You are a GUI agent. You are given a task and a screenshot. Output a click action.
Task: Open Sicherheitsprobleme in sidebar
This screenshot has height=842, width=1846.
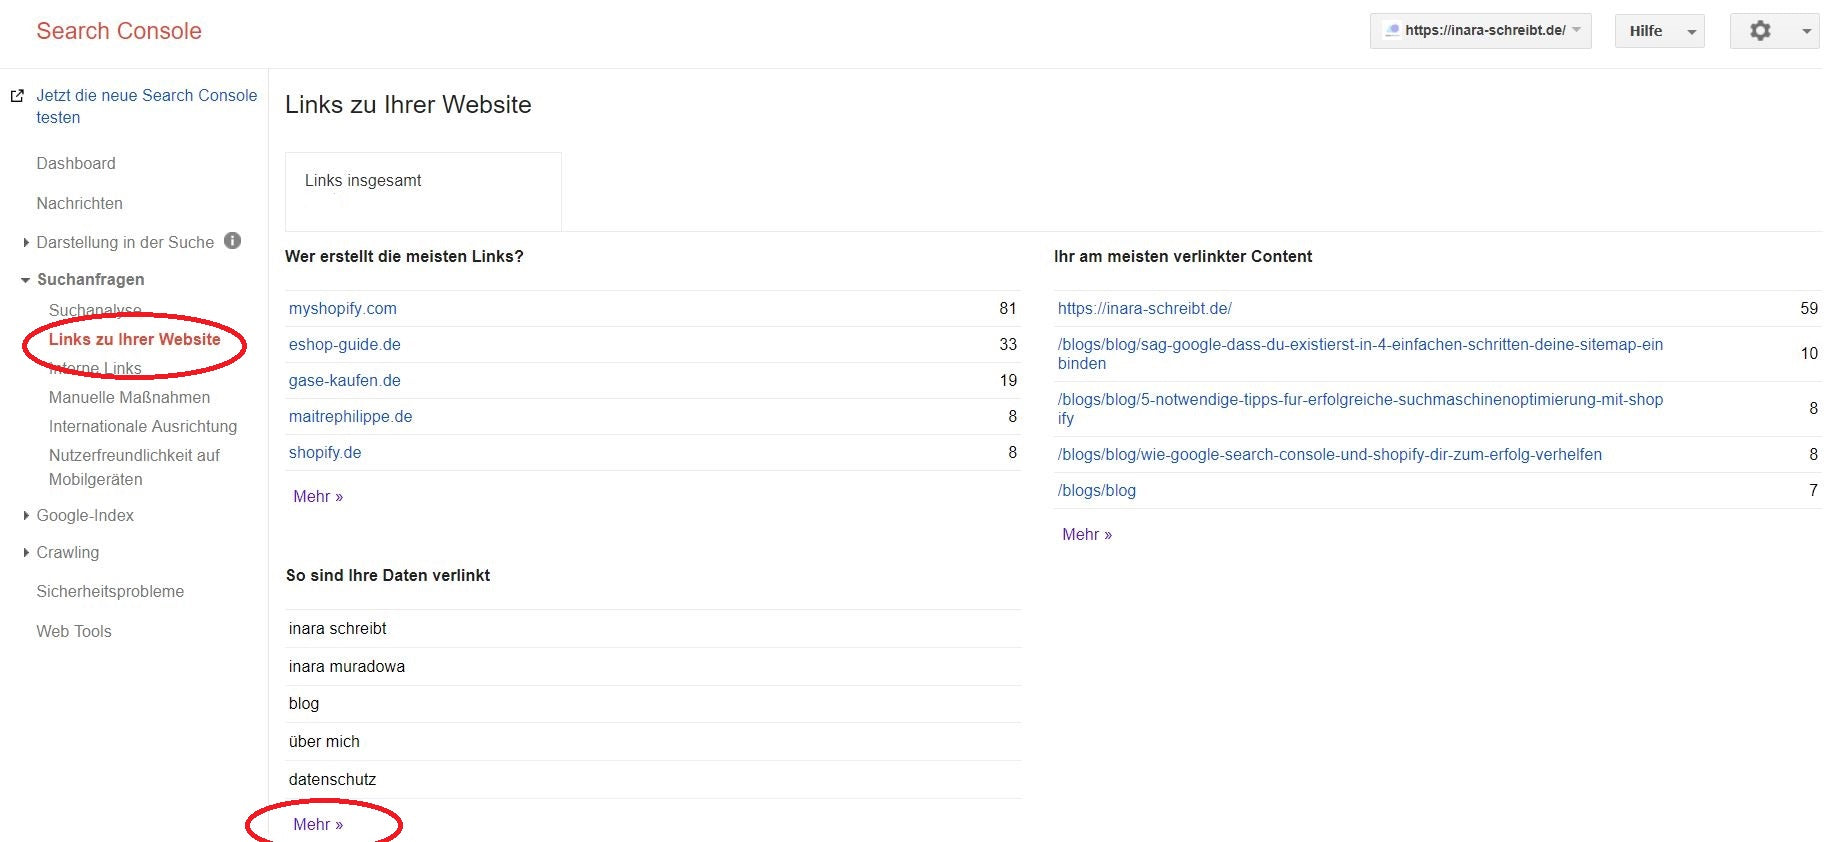tap(110, 591)
